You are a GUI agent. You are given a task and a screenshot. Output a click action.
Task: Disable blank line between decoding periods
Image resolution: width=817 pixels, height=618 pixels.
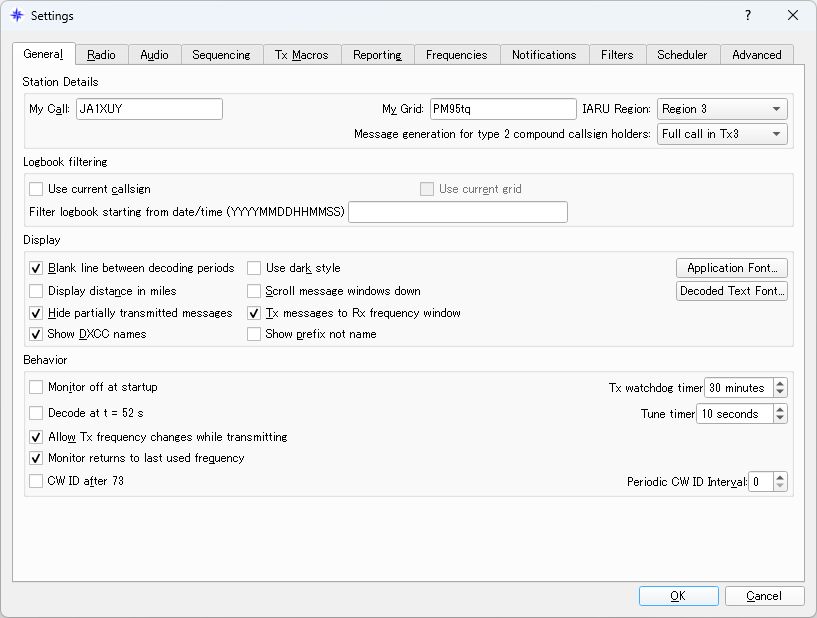[x=36, y=268]
